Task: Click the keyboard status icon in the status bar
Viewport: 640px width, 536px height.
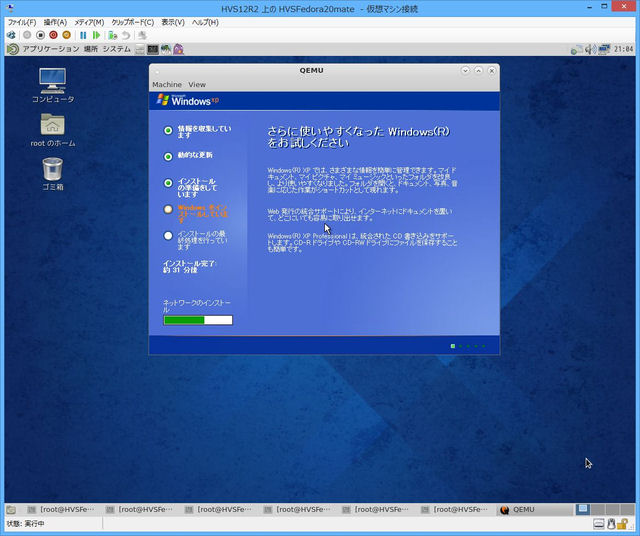Action: click(x=599, y=524)
